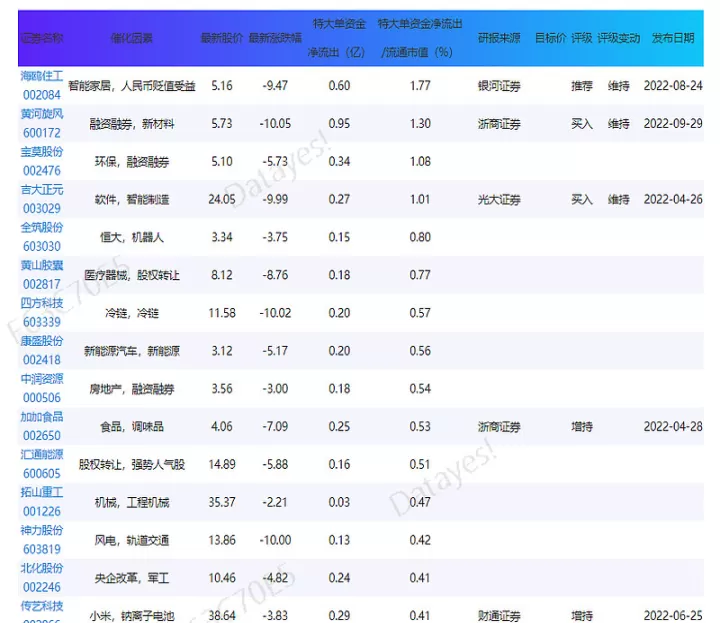Click the 催化因素 column header
720x623 pixels.
[132, 38]
